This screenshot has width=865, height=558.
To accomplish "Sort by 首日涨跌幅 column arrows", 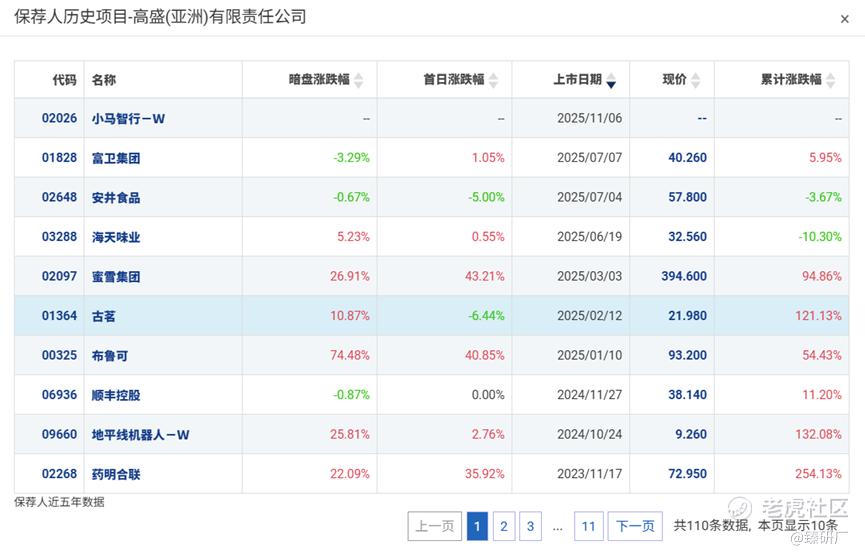I will [493, 81].
